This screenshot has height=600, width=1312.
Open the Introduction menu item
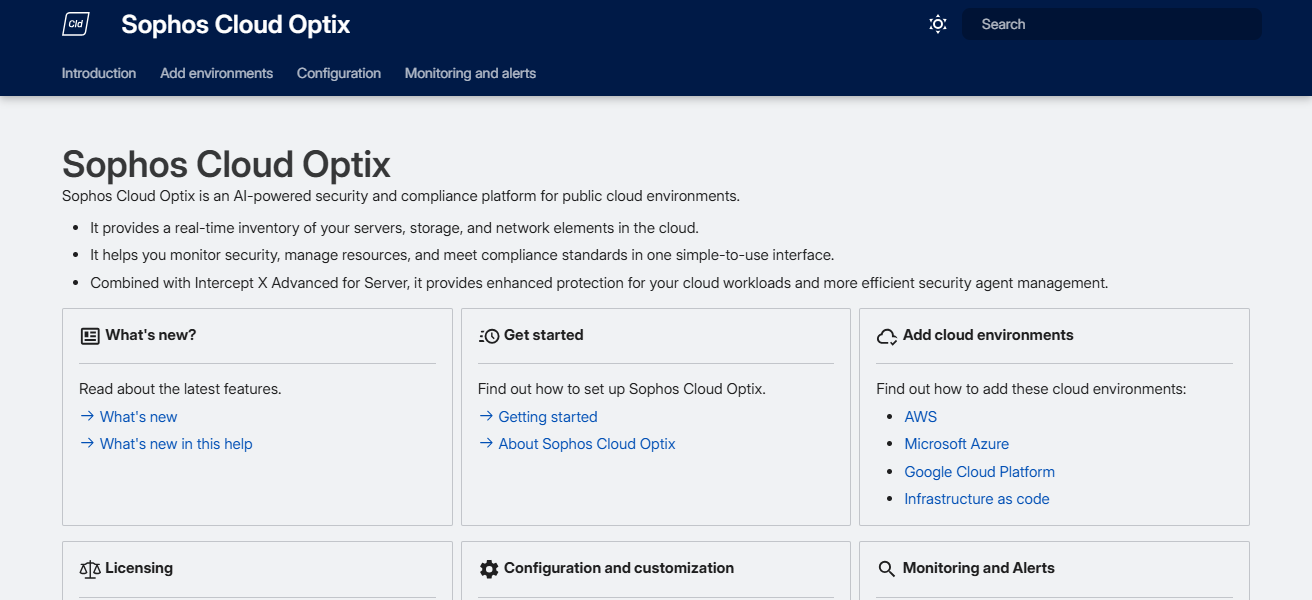98,73
